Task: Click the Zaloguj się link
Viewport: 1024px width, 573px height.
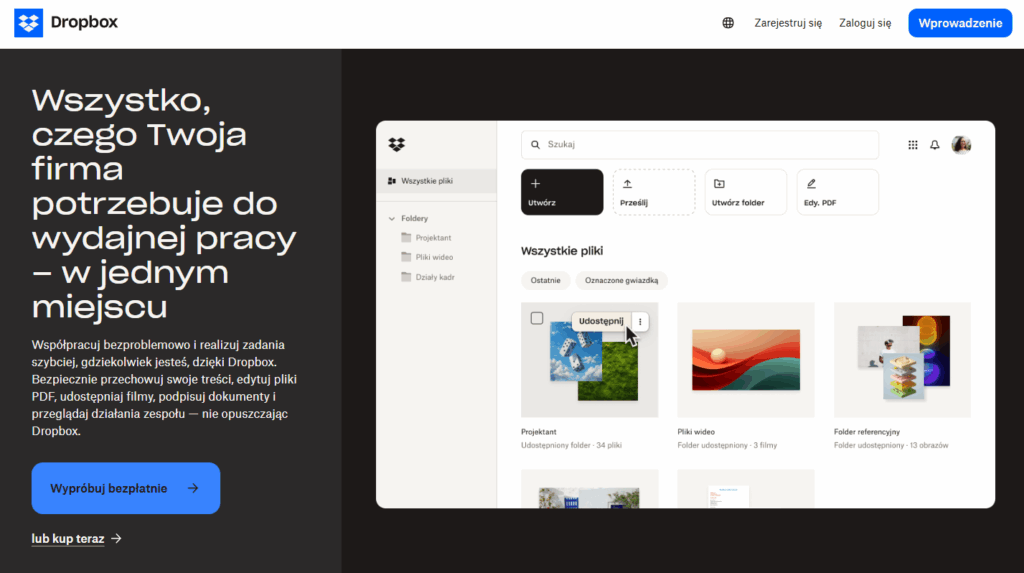Action: [865, 23]
